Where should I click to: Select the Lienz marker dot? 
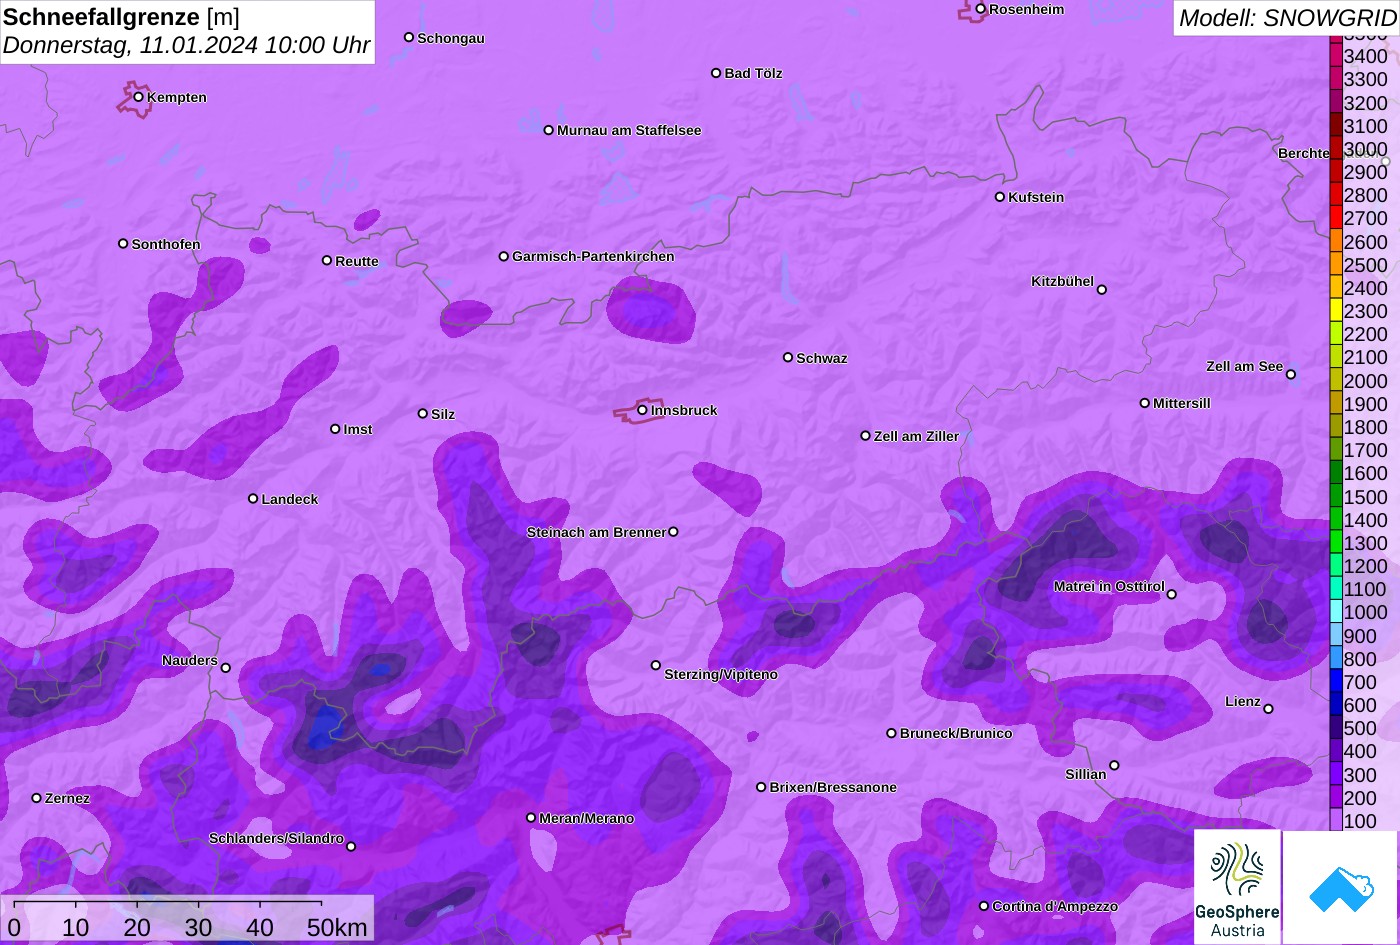click(1268, 709)
